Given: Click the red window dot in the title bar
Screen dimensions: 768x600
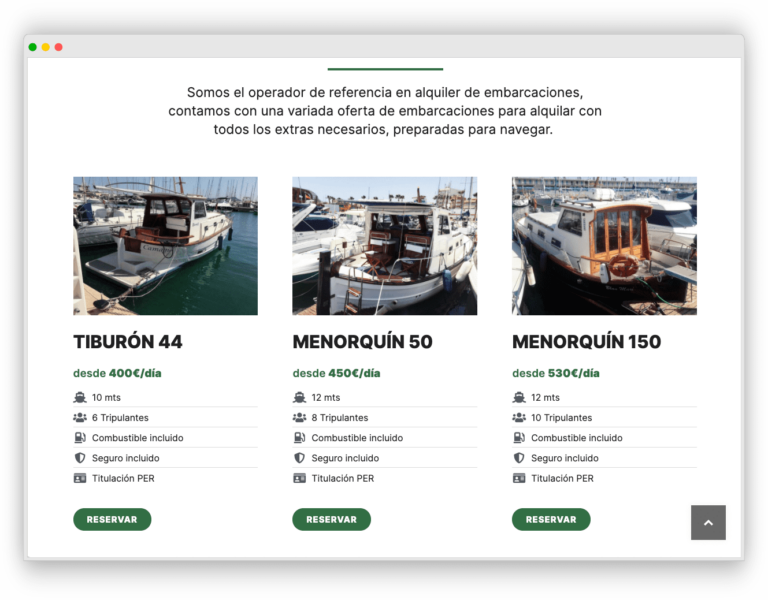Looking at the screenshot, I should click(x=58, y=47).
